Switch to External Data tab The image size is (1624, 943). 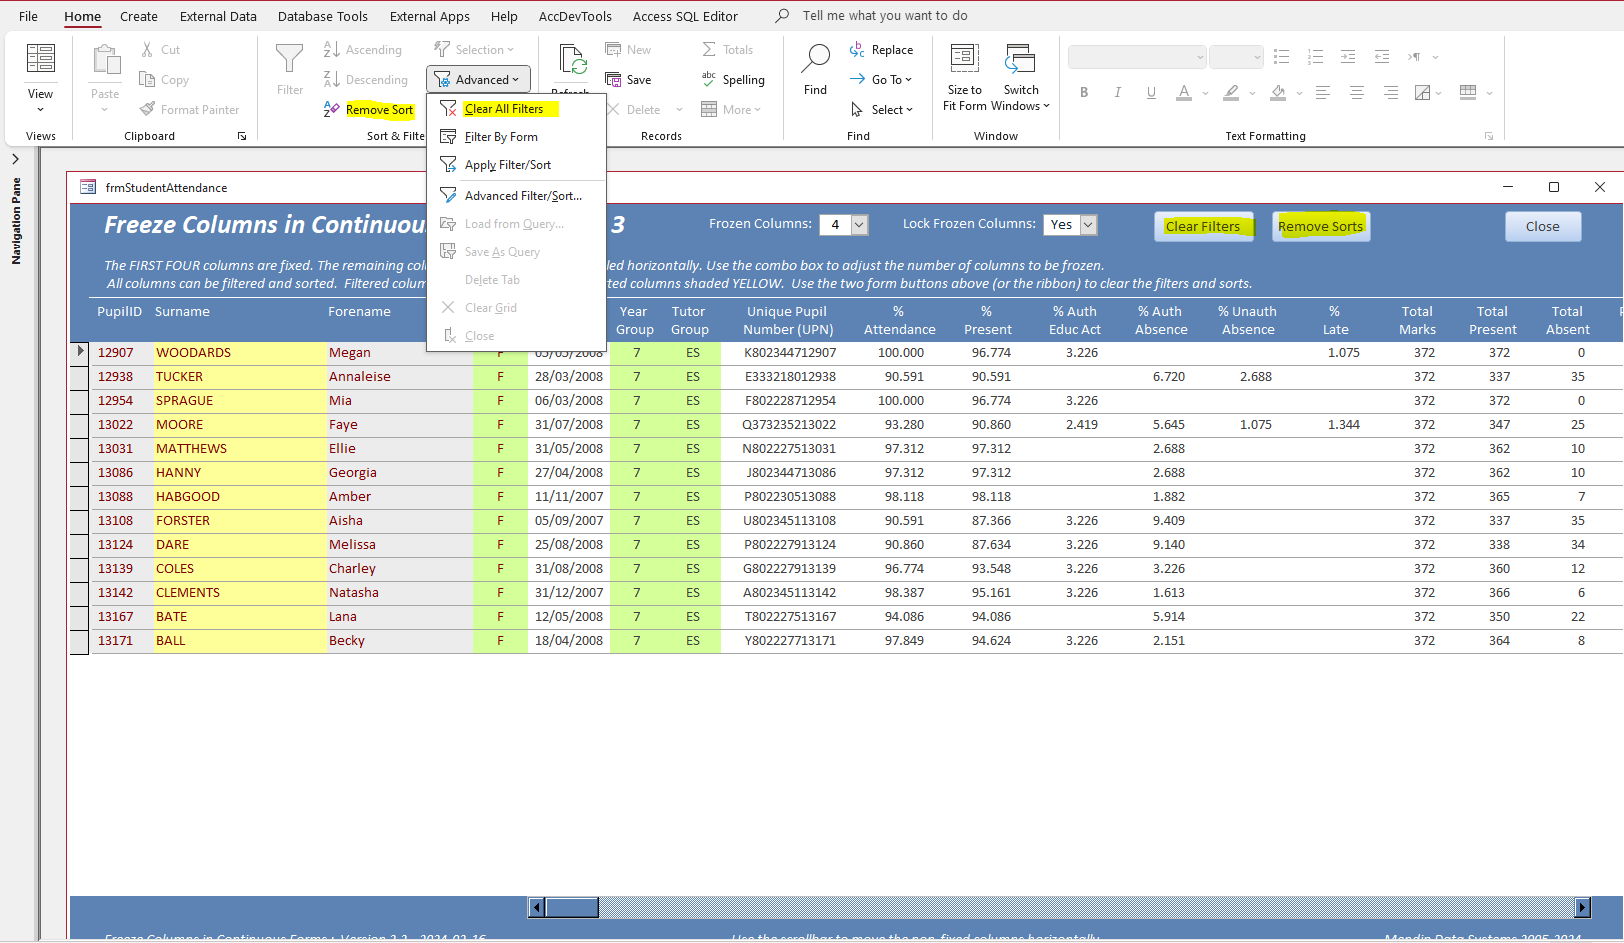218,16
